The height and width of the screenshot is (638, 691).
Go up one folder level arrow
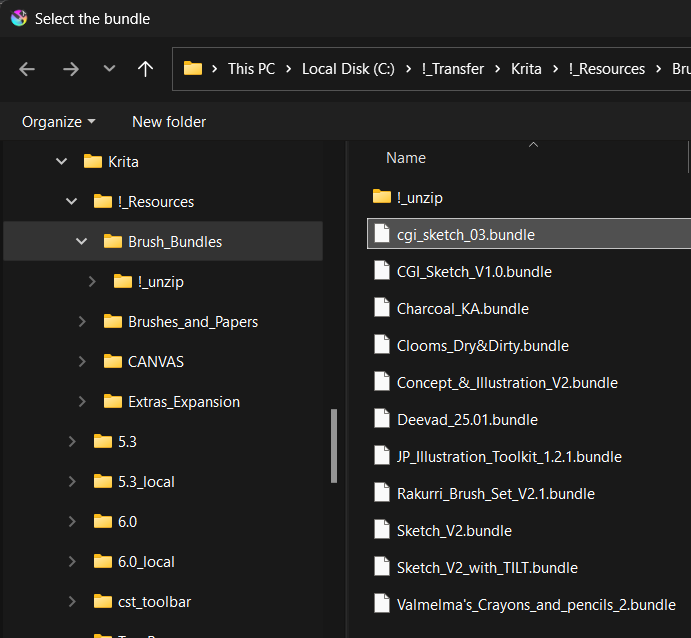pyautogui.click(x=146, y=69)
